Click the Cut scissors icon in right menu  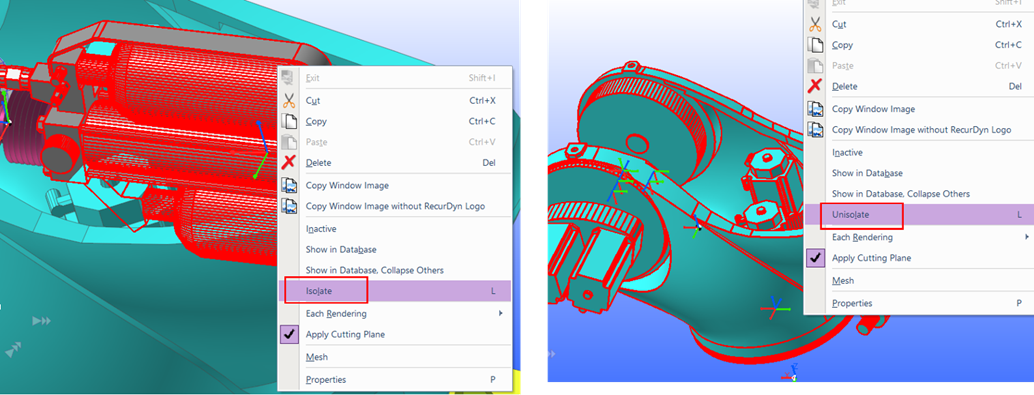click(816, 24)
